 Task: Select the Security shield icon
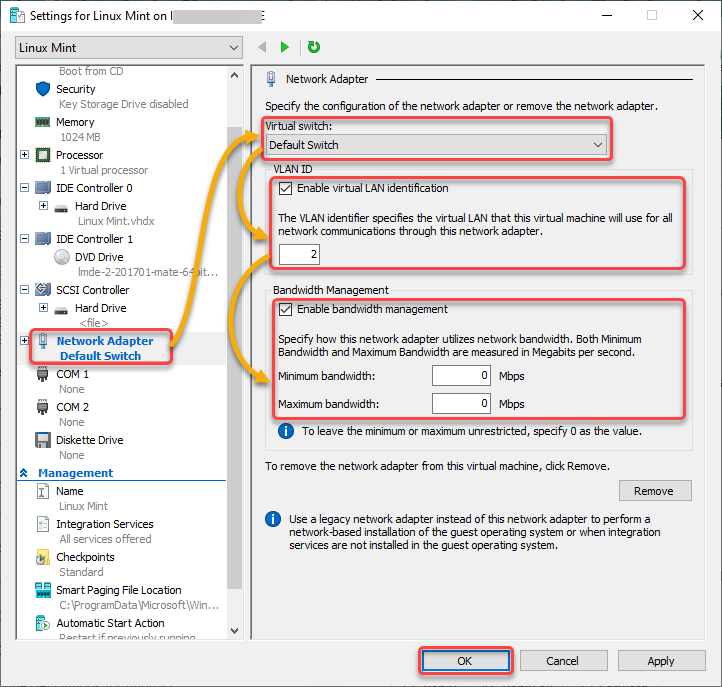pyautogui.click(x=43, y=89)
